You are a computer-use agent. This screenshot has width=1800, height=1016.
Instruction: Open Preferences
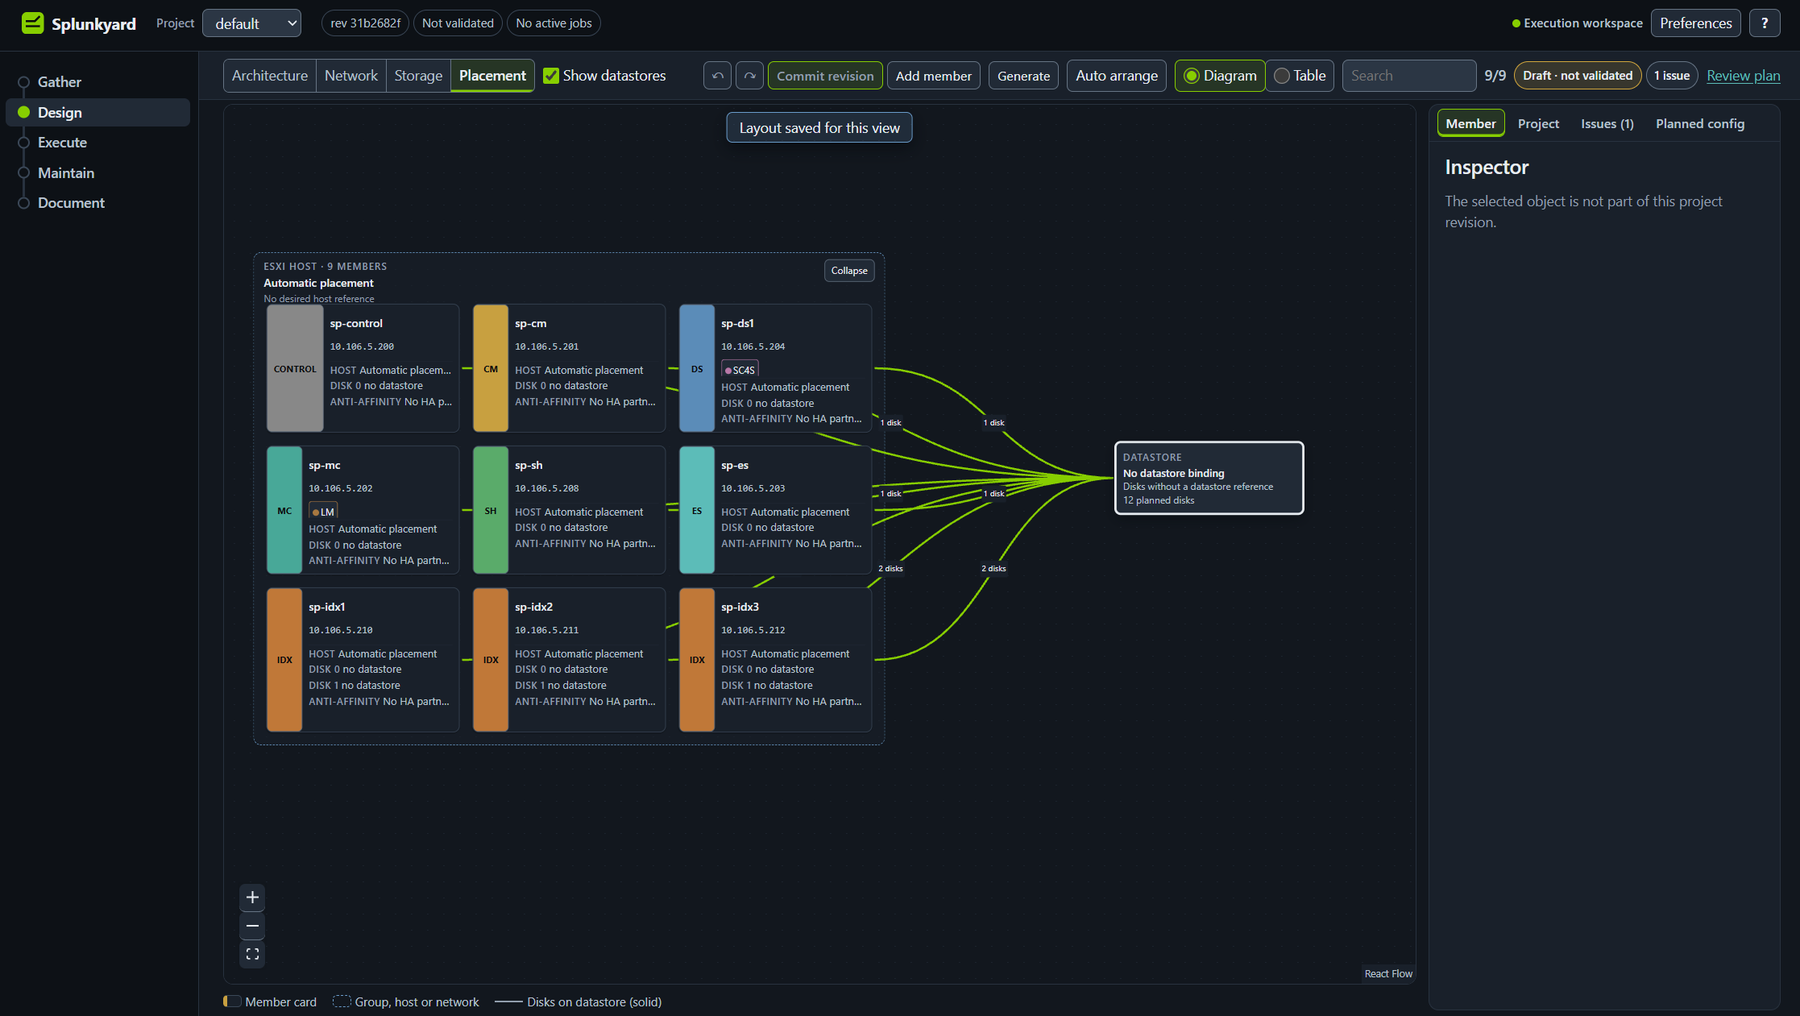pyautogui.click(x=1695, y=23)
